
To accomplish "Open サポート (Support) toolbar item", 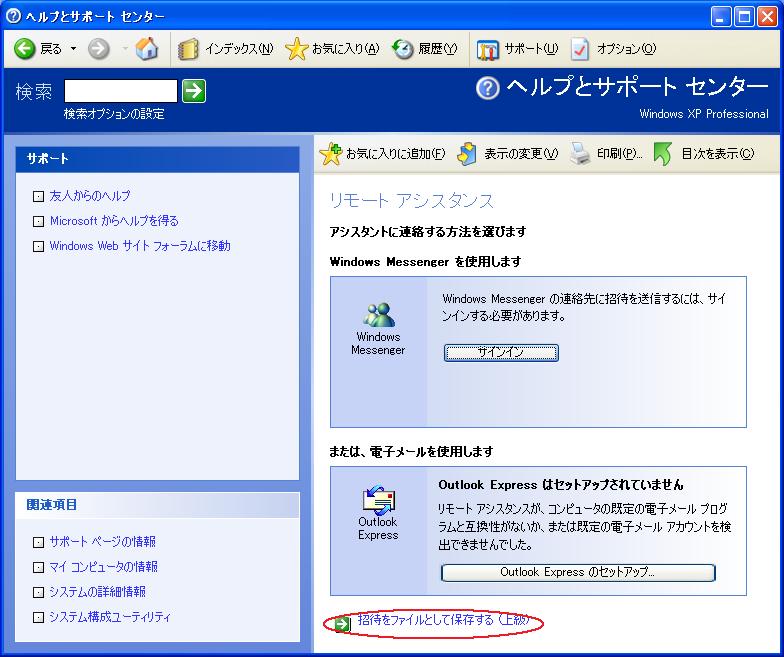I will (488, 49).
